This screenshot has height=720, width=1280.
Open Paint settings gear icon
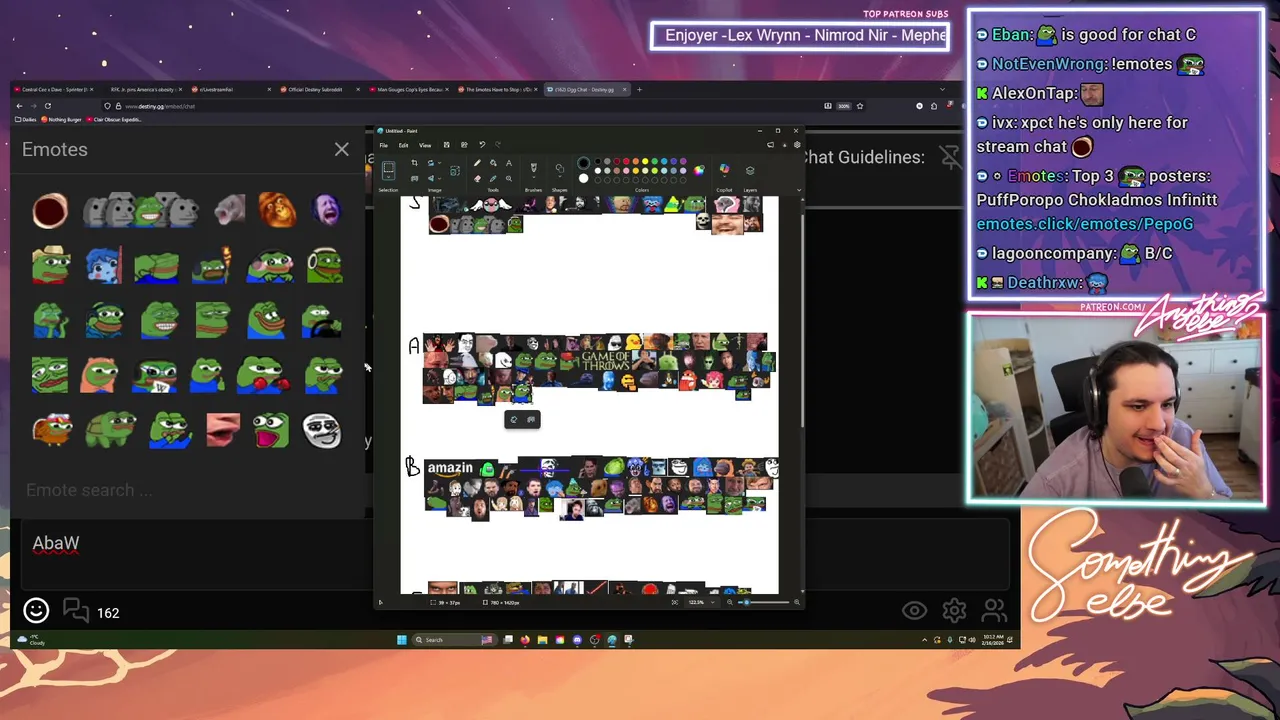(797, 145)
